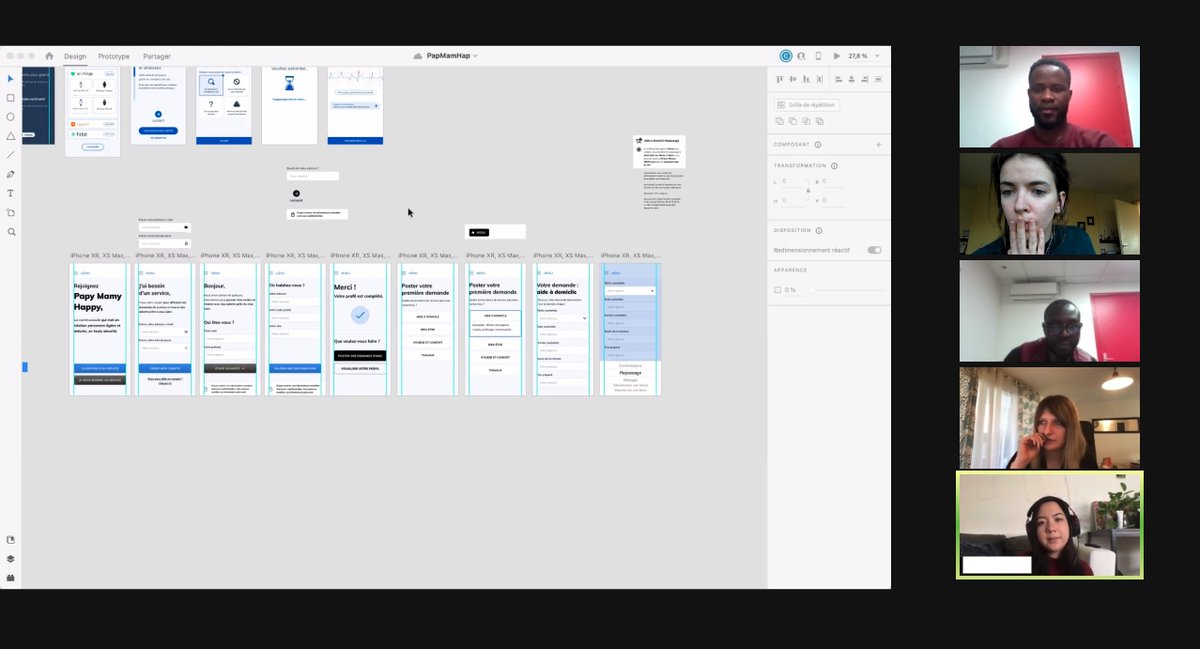Screen dimensions: 1200x649
Task: Select the Line tool
Action: [x=11, y=155]
